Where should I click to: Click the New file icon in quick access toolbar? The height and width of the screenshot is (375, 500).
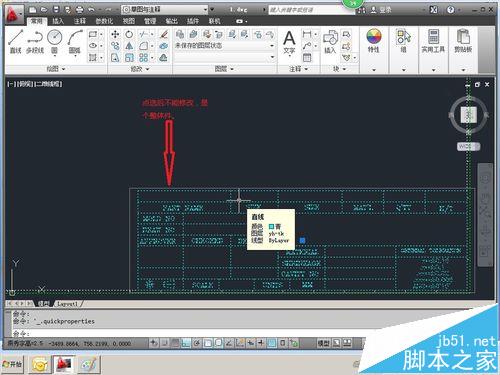tap(33, 10)
